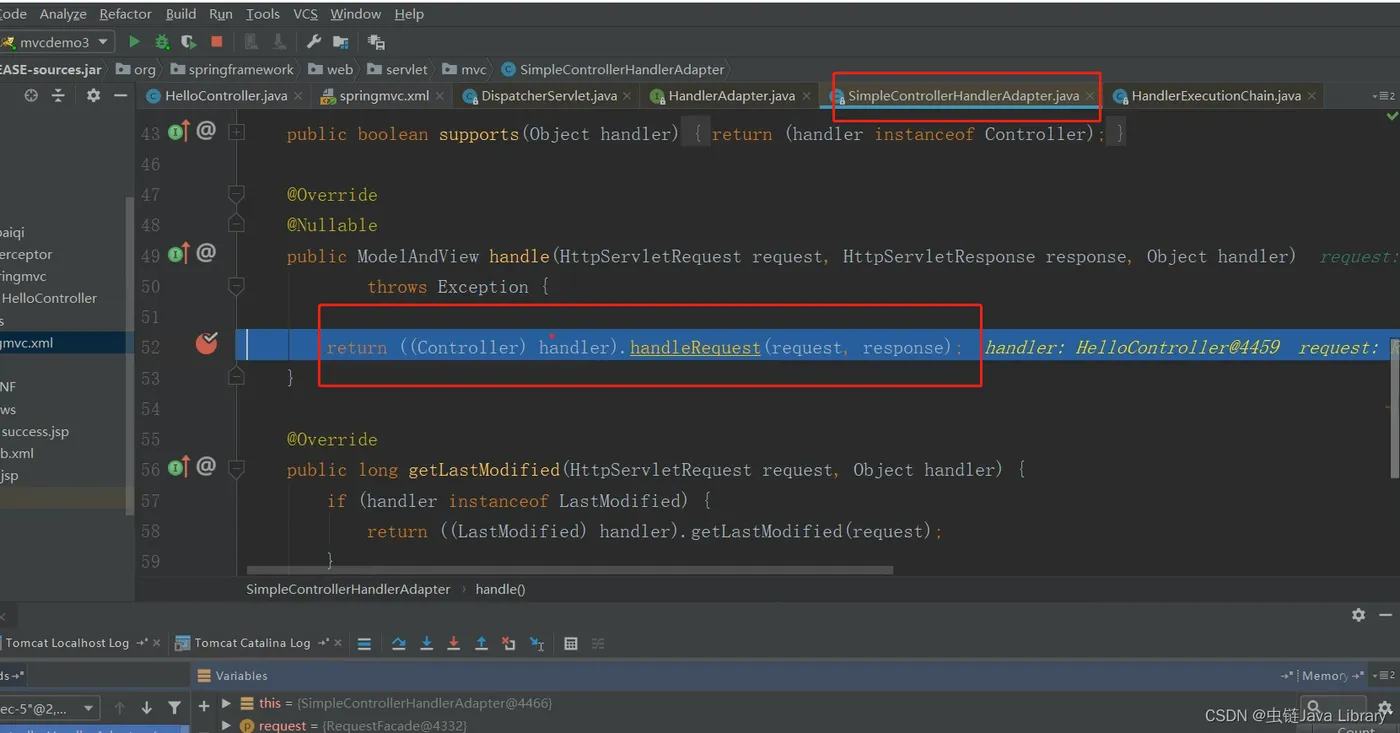The width and height of the screenshot is (1400, 733).
Task: Add a new watch with the plus icon
Action: 204,706
